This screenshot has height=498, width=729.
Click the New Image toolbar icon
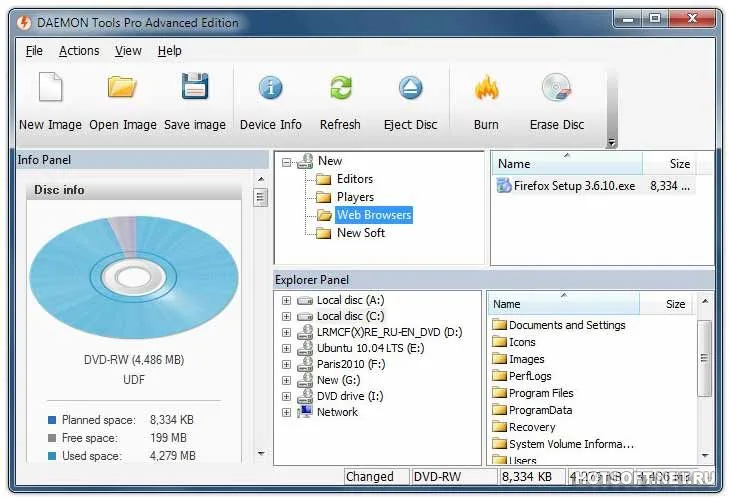tap(50, 87)
